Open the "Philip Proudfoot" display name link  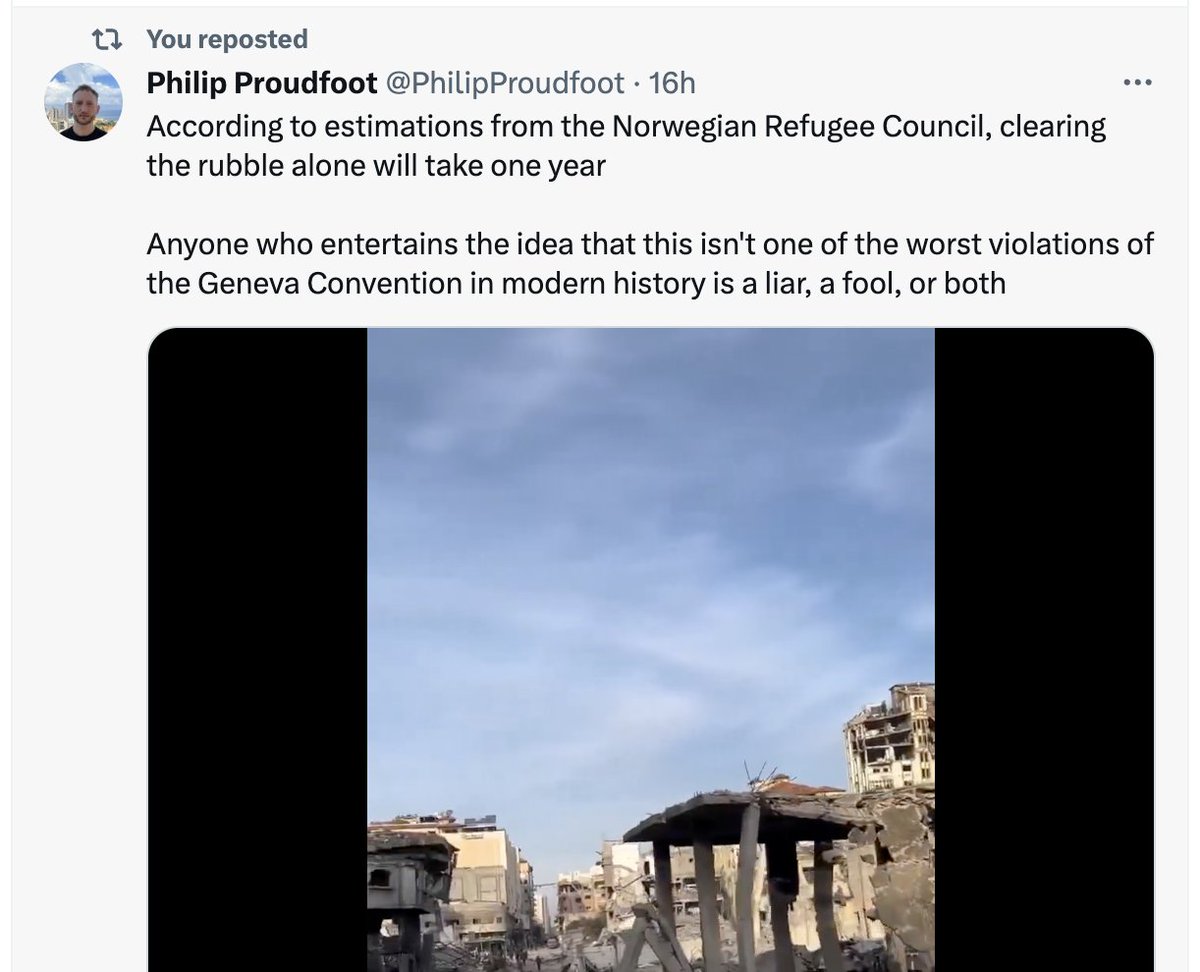[262, 83]
